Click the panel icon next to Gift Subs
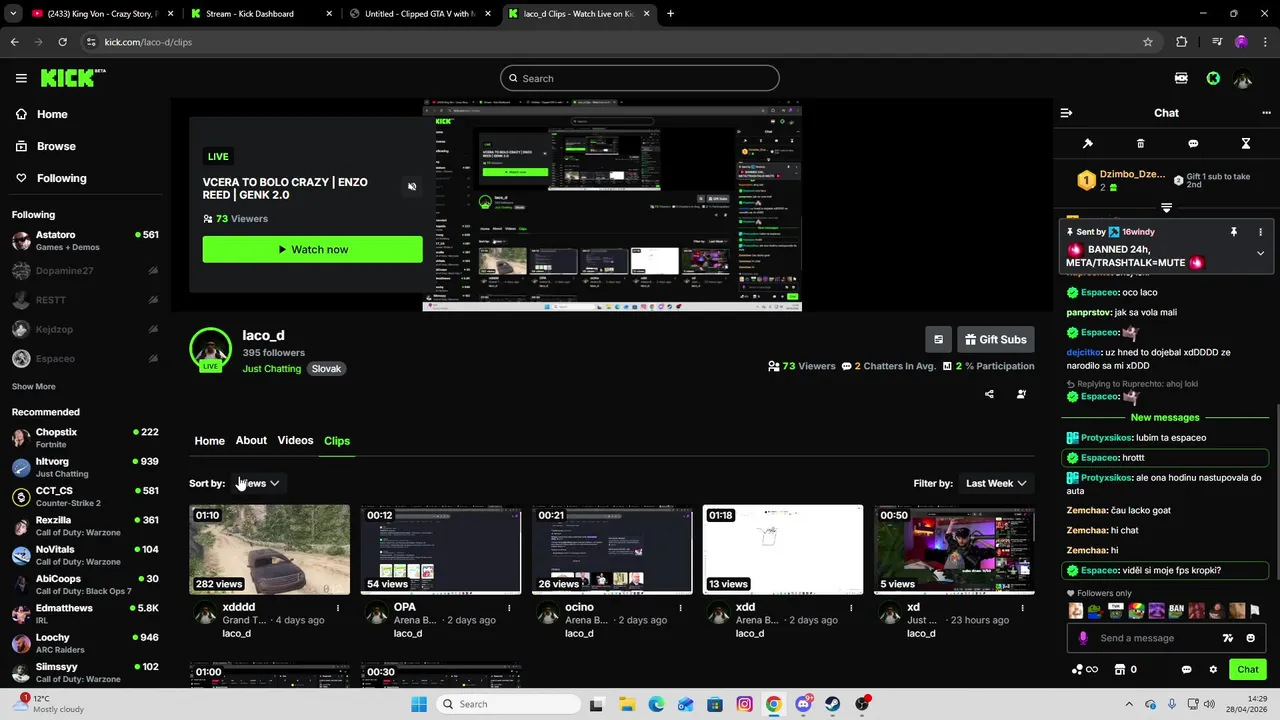Image resolution: width=1280 pixels, height=720 pixels. [x=938, y=340]
